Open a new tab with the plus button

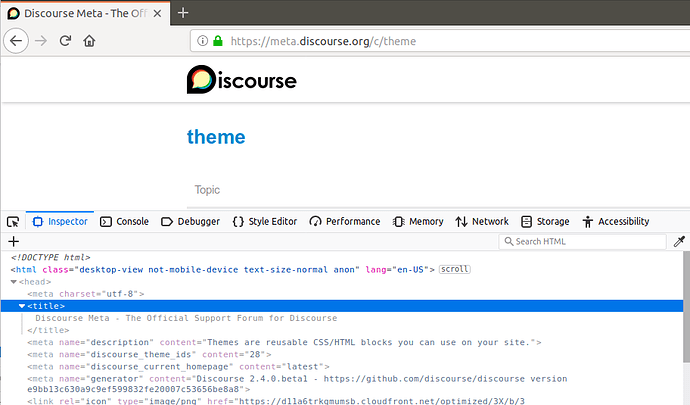[x=183, y=13]
